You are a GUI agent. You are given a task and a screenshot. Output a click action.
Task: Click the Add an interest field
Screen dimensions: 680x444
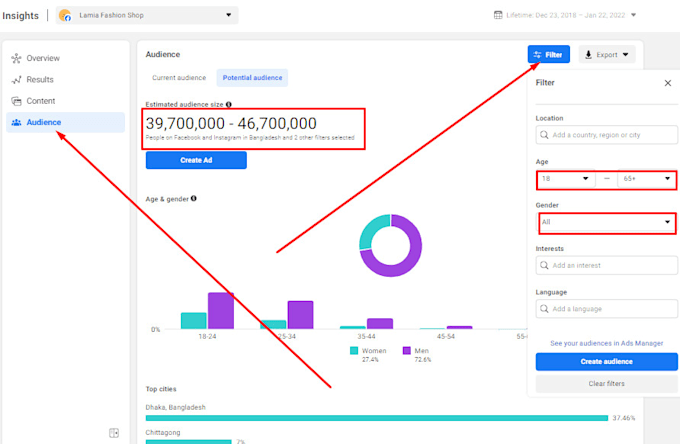[606, 265]
